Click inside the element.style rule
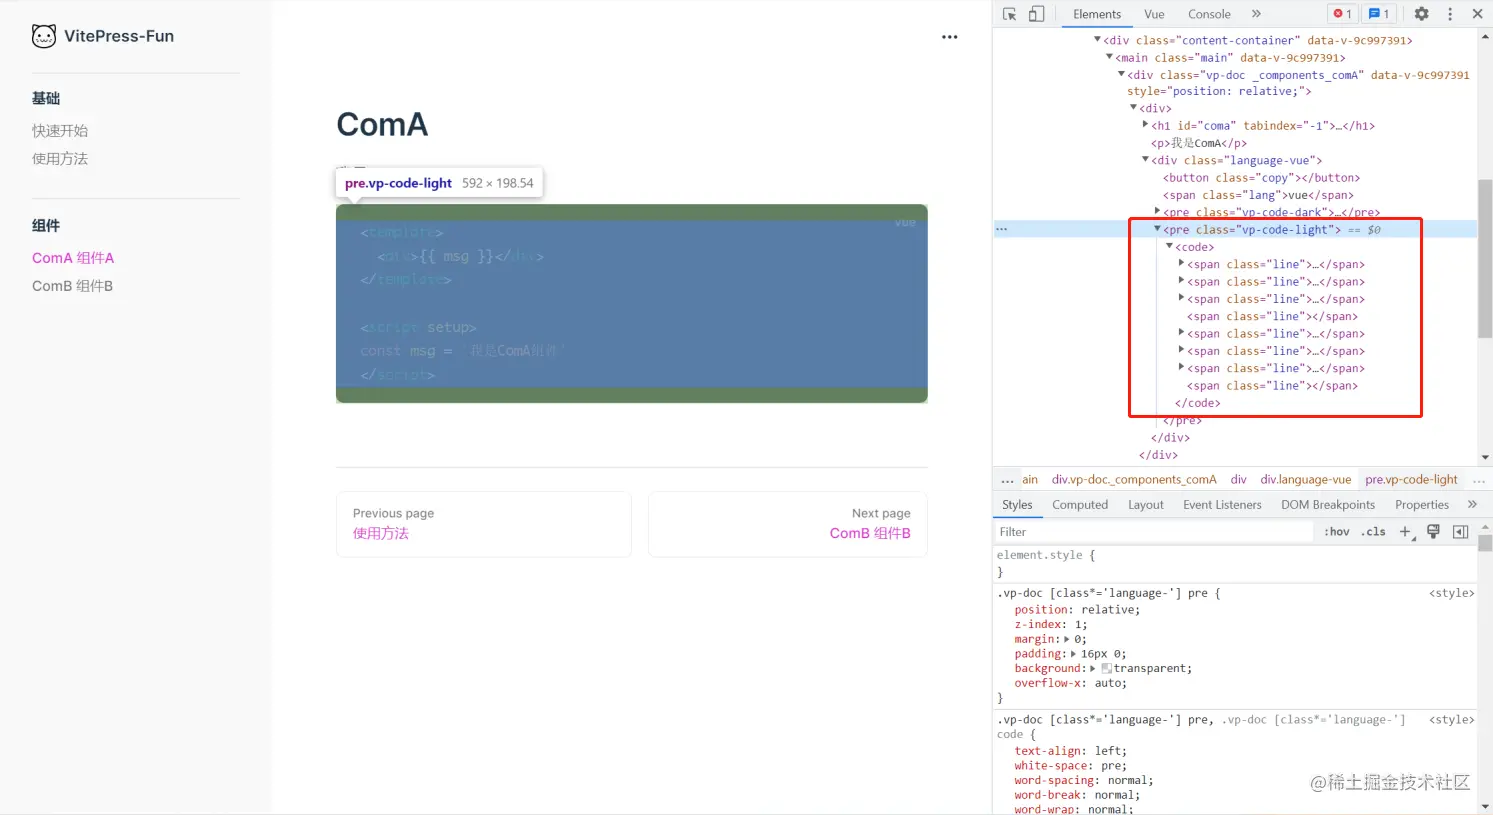This screenshot has width=1493, height=815. click(1235, 563)
